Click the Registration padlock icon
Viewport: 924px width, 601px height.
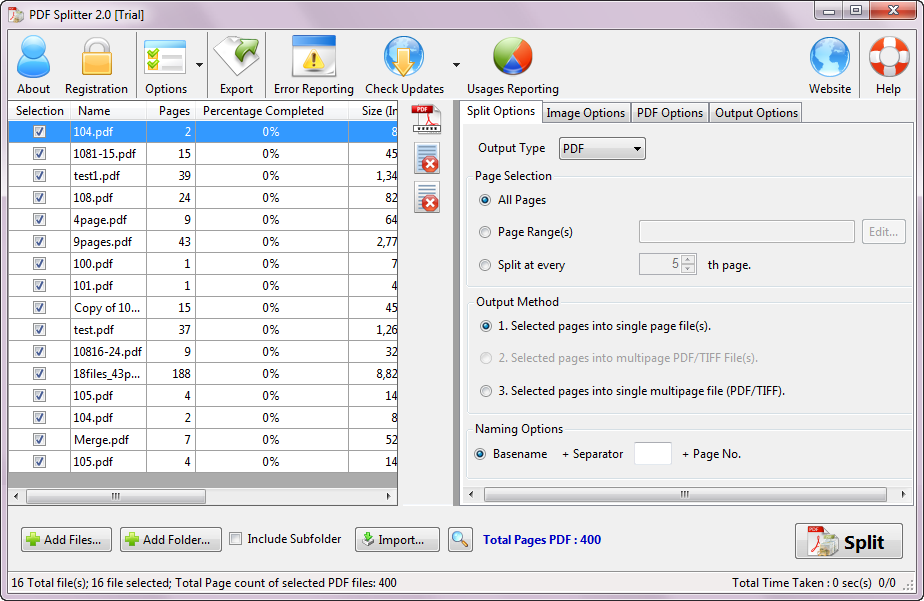coord(96,59)
